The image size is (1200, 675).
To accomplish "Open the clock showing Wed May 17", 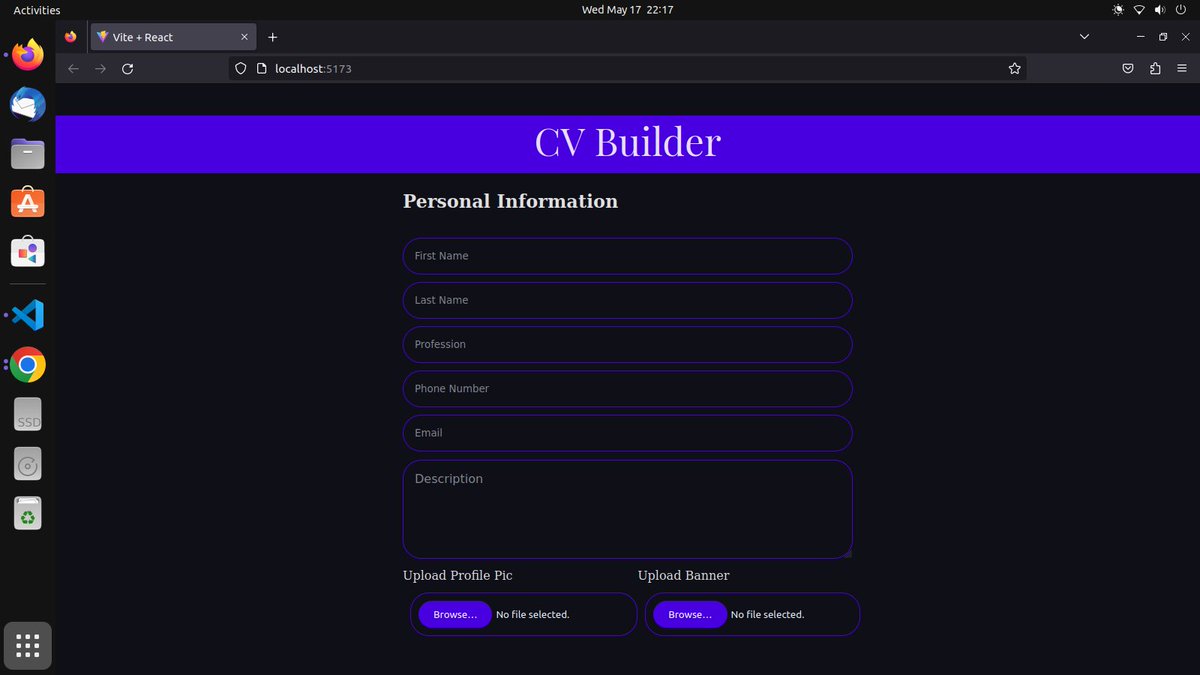I will coord(627,10).
